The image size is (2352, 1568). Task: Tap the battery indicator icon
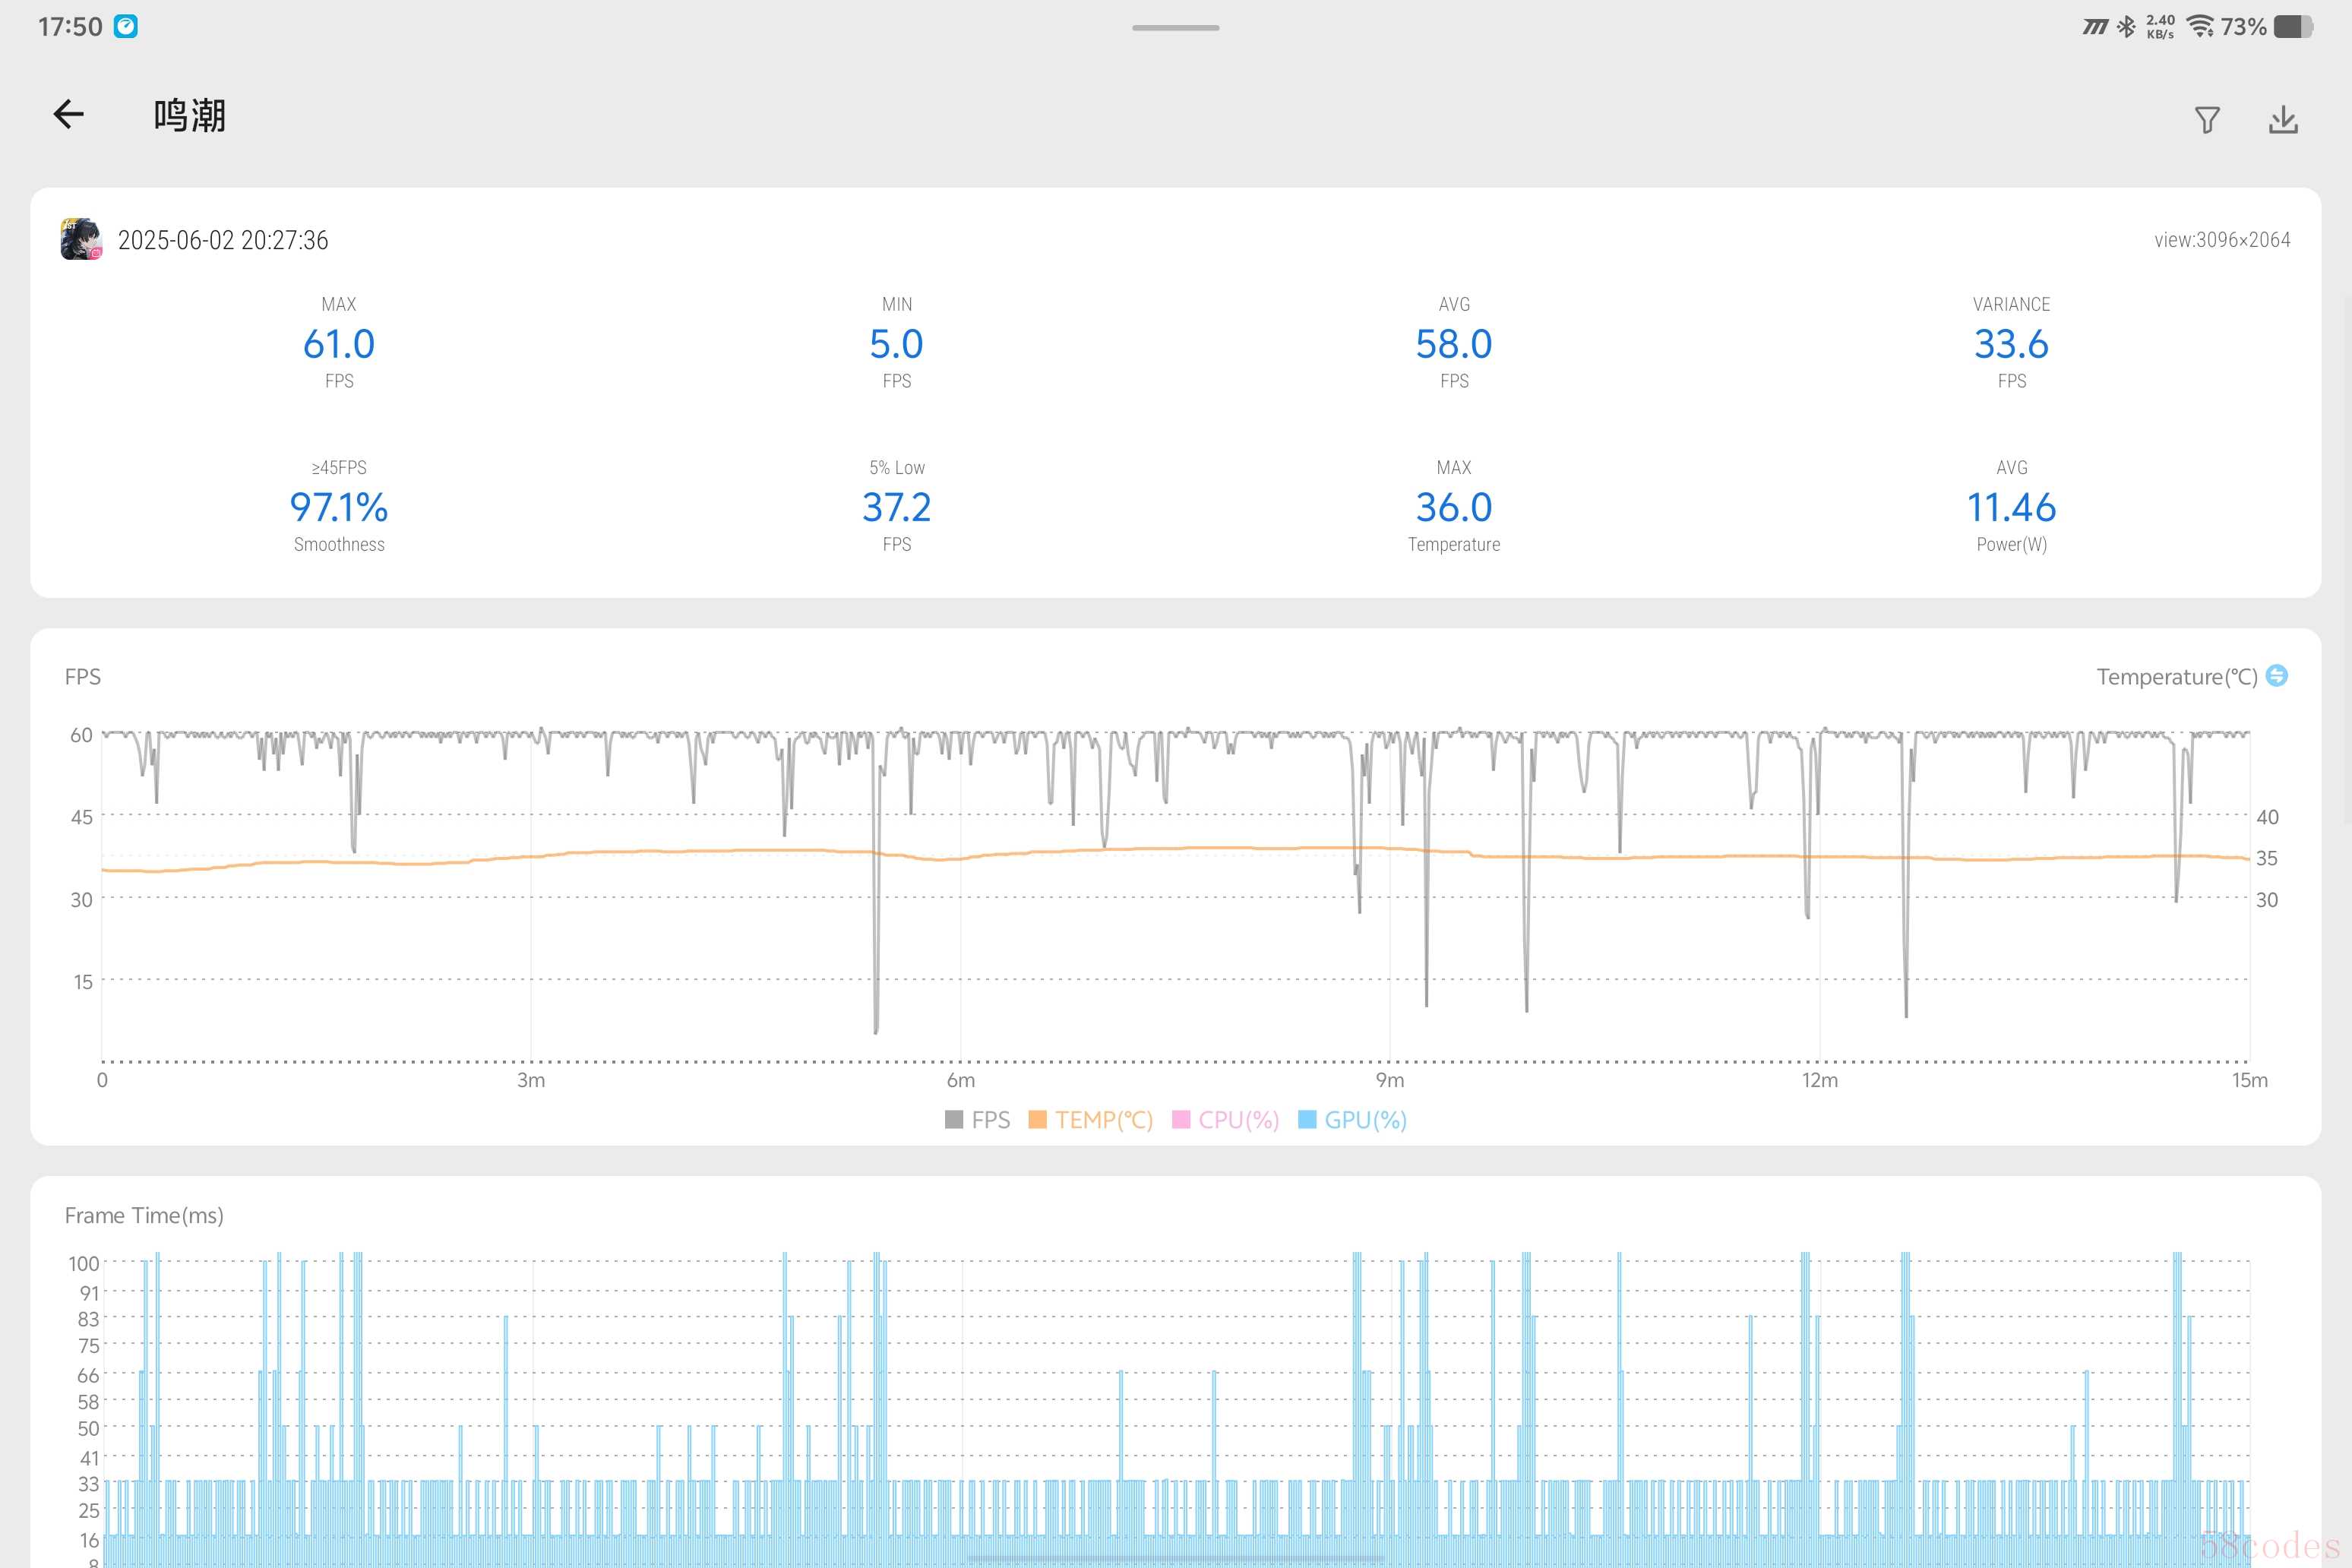tap(2292, 27)
